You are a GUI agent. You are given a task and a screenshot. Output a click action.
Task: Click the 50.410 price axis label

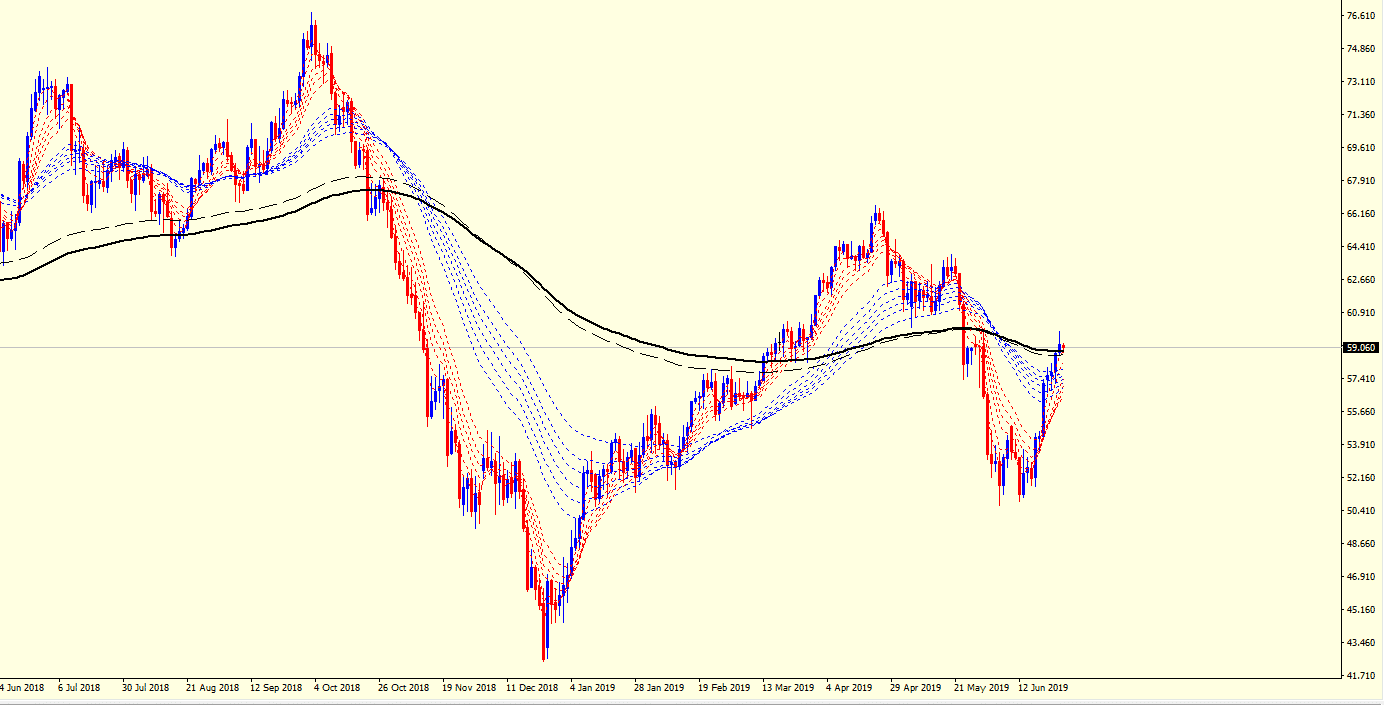1362,511
